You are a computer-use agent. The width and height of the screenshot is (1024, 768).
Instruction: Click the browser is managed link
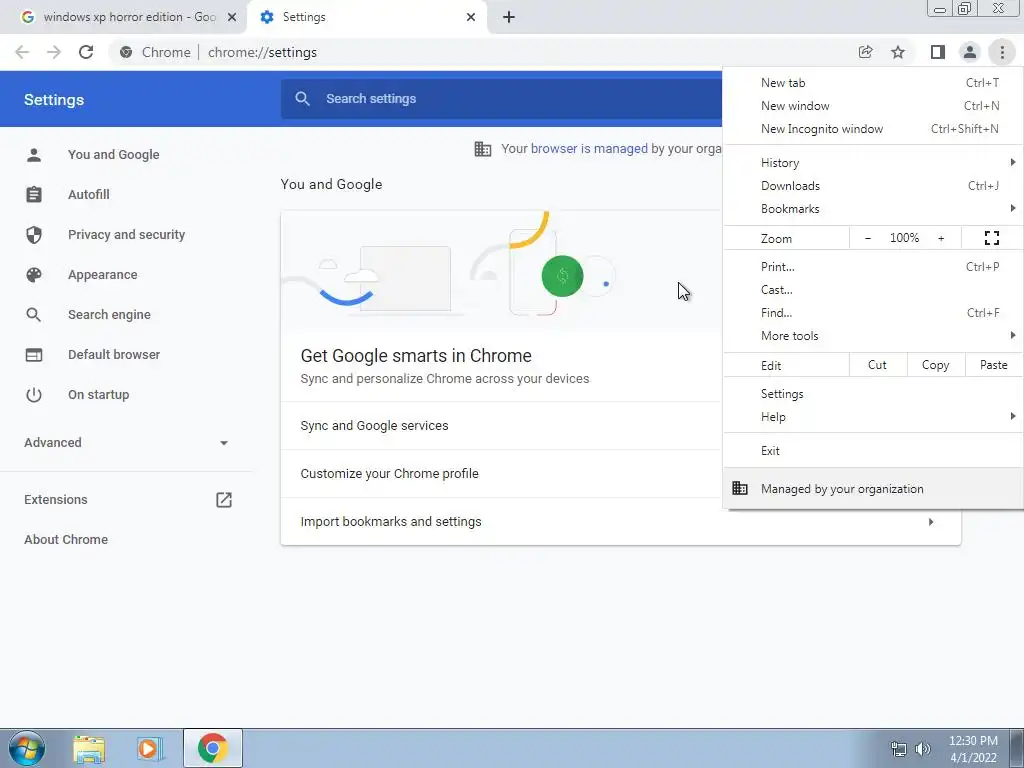click(589, 149)
